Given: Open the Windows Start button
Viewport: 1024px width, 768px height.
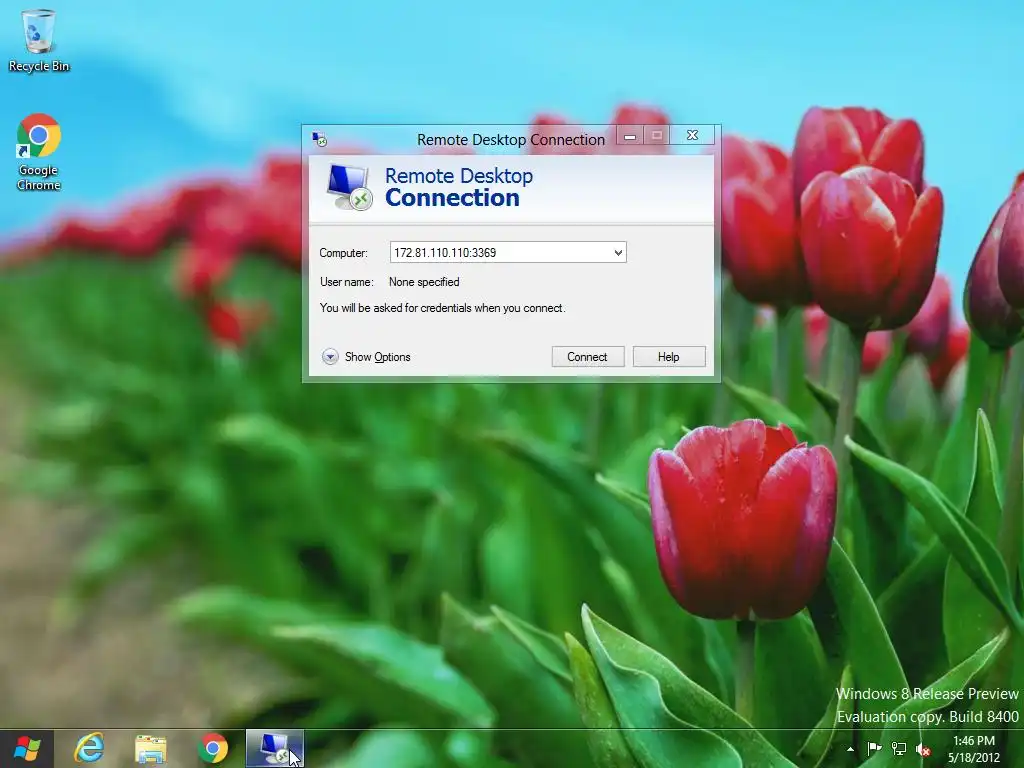Looking at the screenshot, I should (26, 748).
